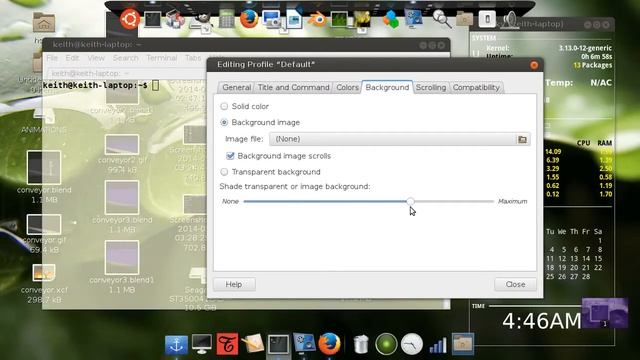Open the folder icon in the top dock
640x360 pixels.
[464, 19]
